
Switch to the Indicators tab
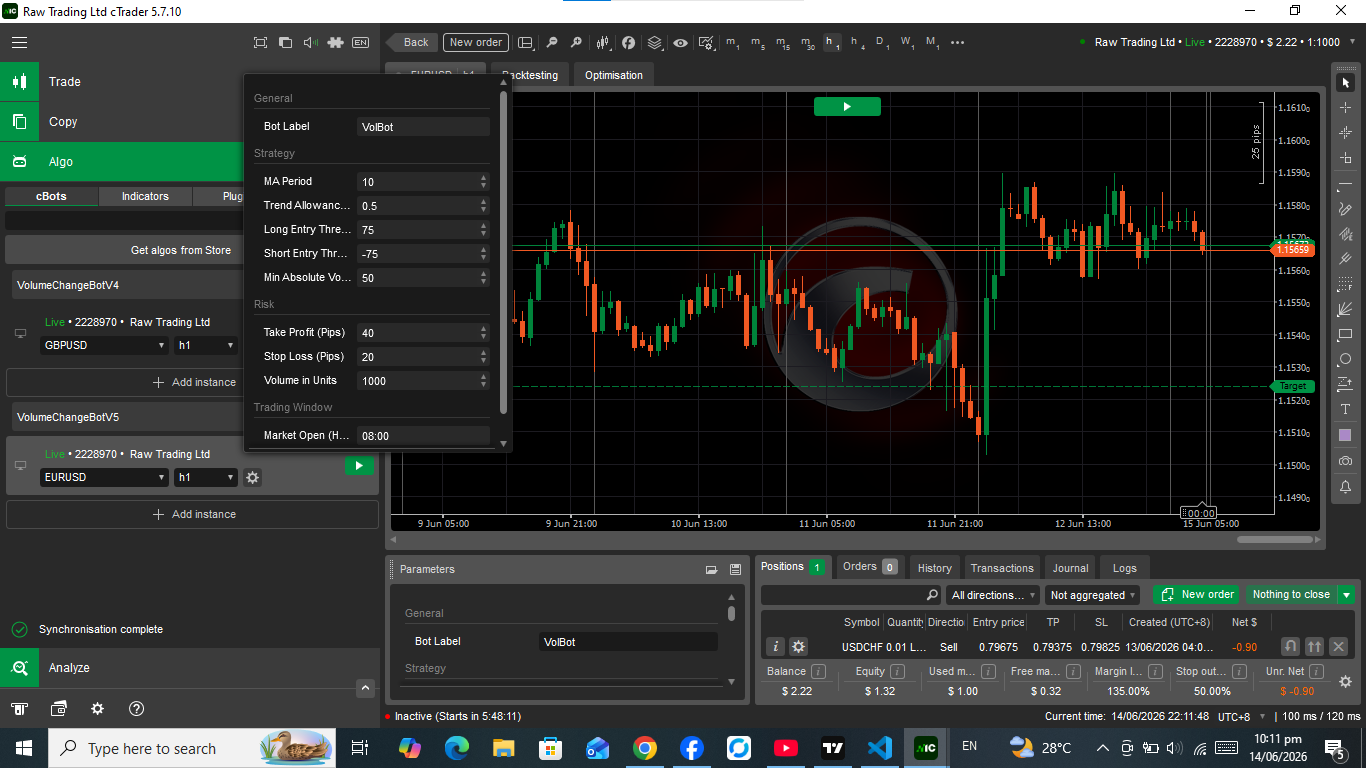click(145, 196)
